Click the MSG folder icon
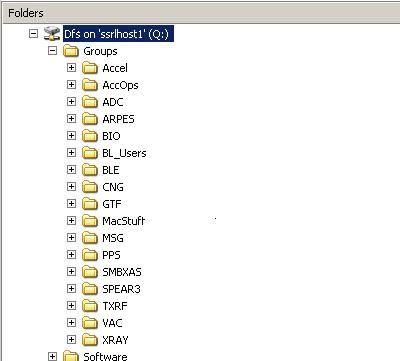The image size is (400, 361). click(x=90, y=238)
